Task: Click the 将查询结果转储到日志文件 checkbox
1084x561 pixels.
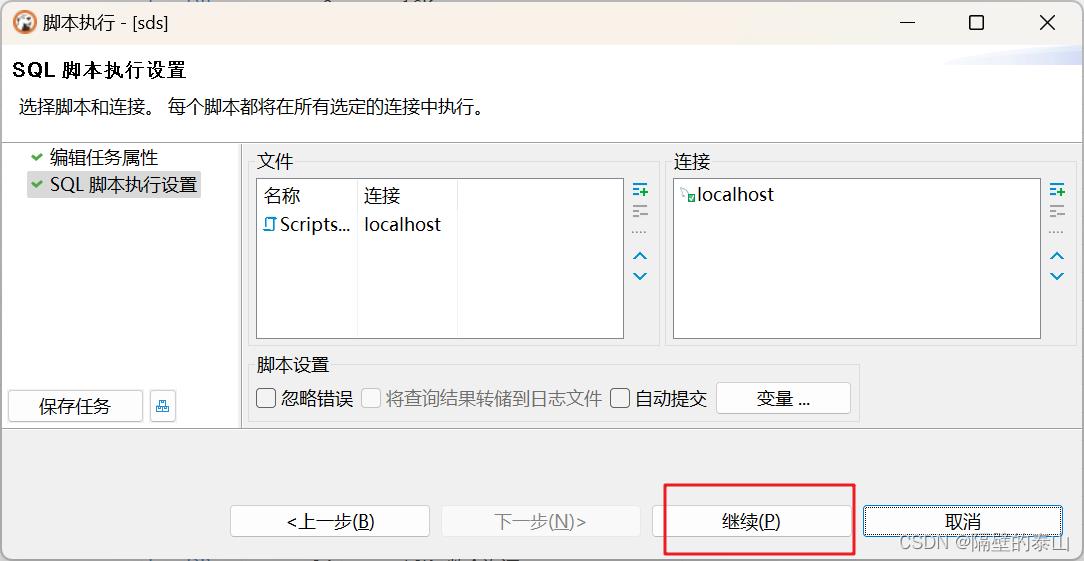Action: 371,398
